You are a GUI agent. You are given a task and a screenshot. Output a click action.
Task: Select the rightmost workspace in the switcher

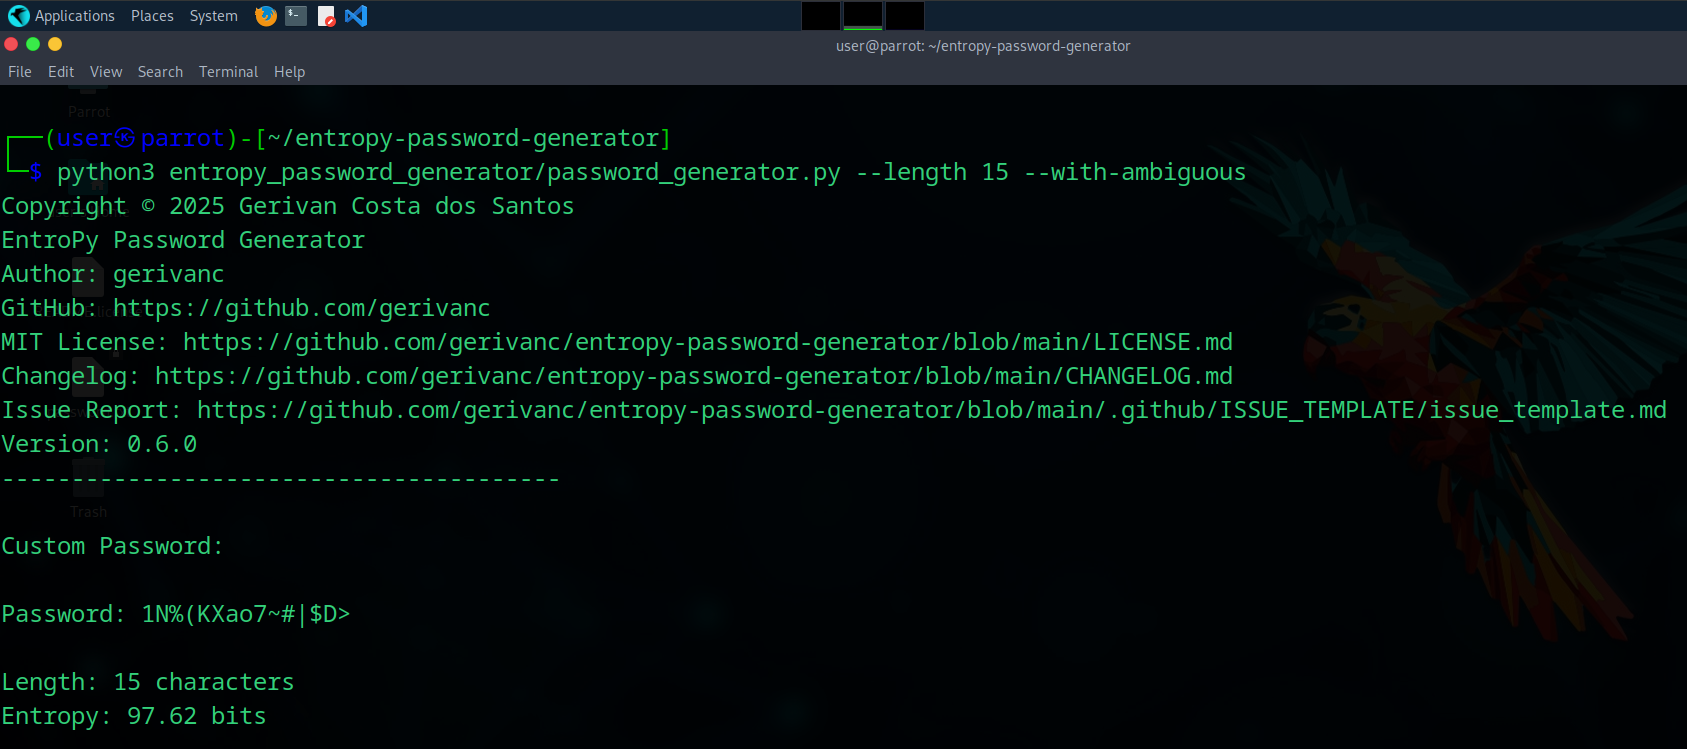tap(903, 15)
